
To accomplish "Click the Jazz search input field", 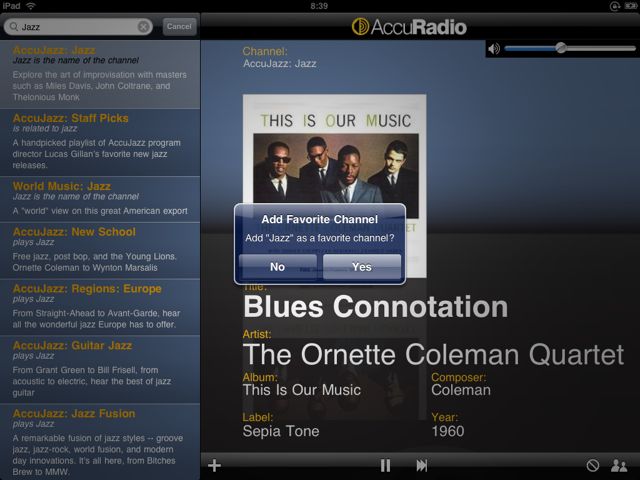I will click(78, 27).
